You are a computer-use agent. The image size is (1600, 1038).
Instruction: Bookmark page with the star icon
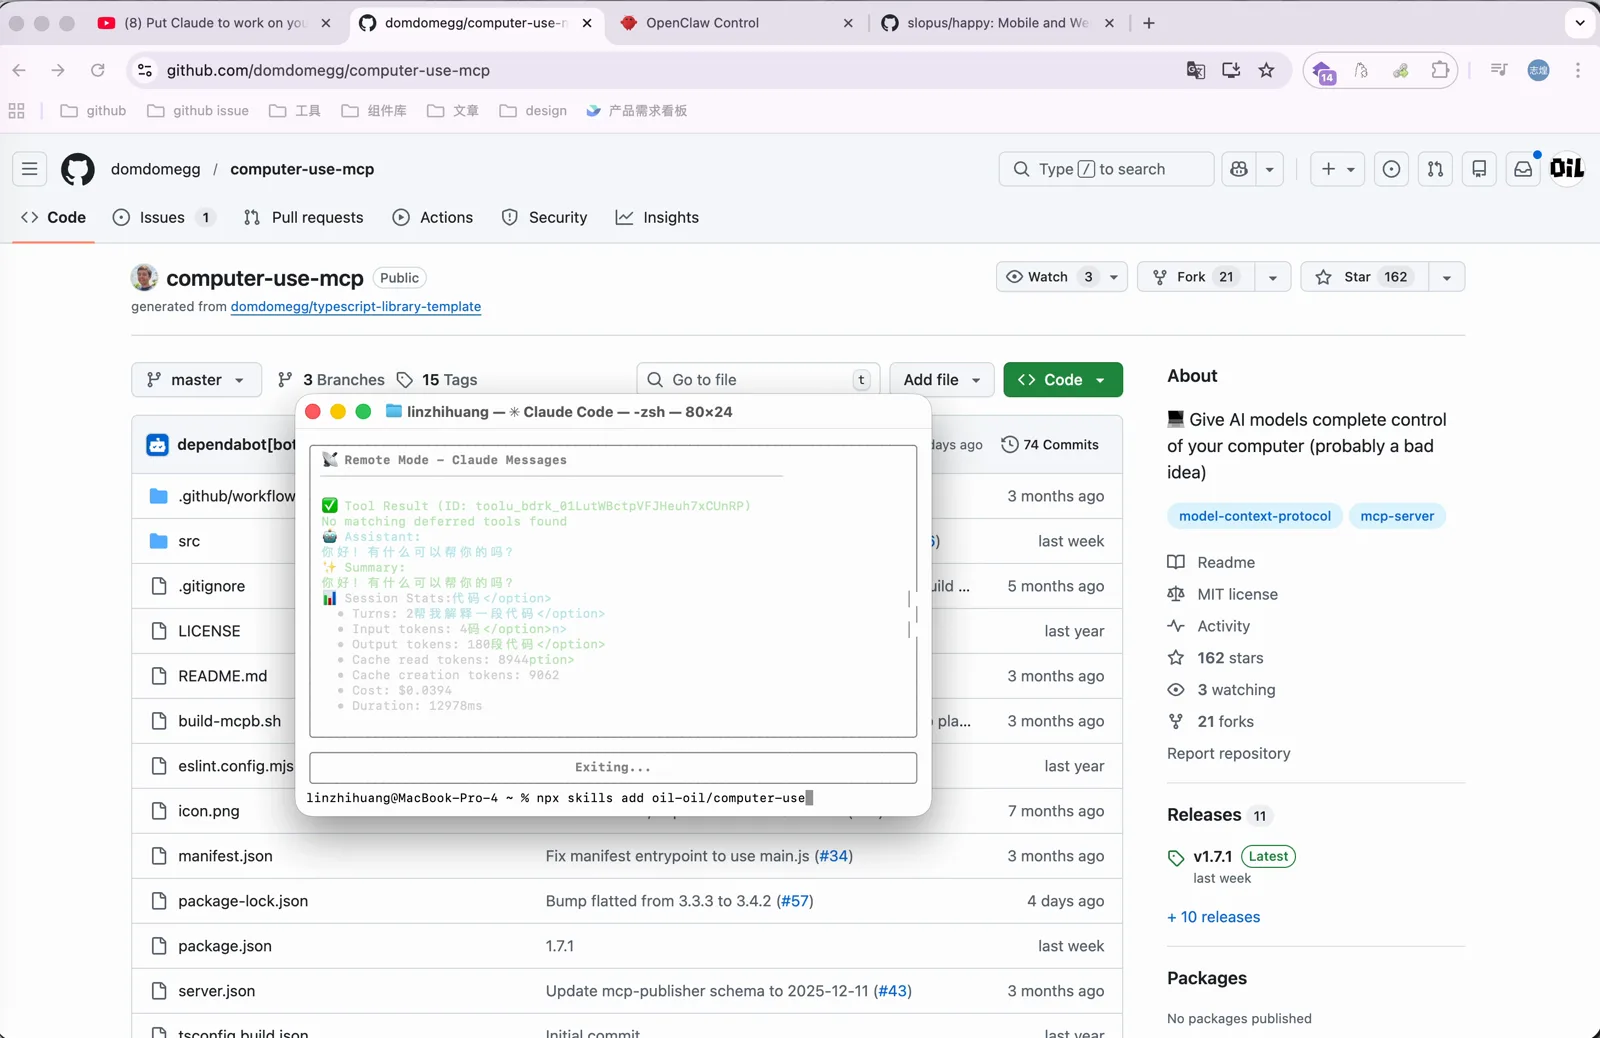click(1267, 70)
